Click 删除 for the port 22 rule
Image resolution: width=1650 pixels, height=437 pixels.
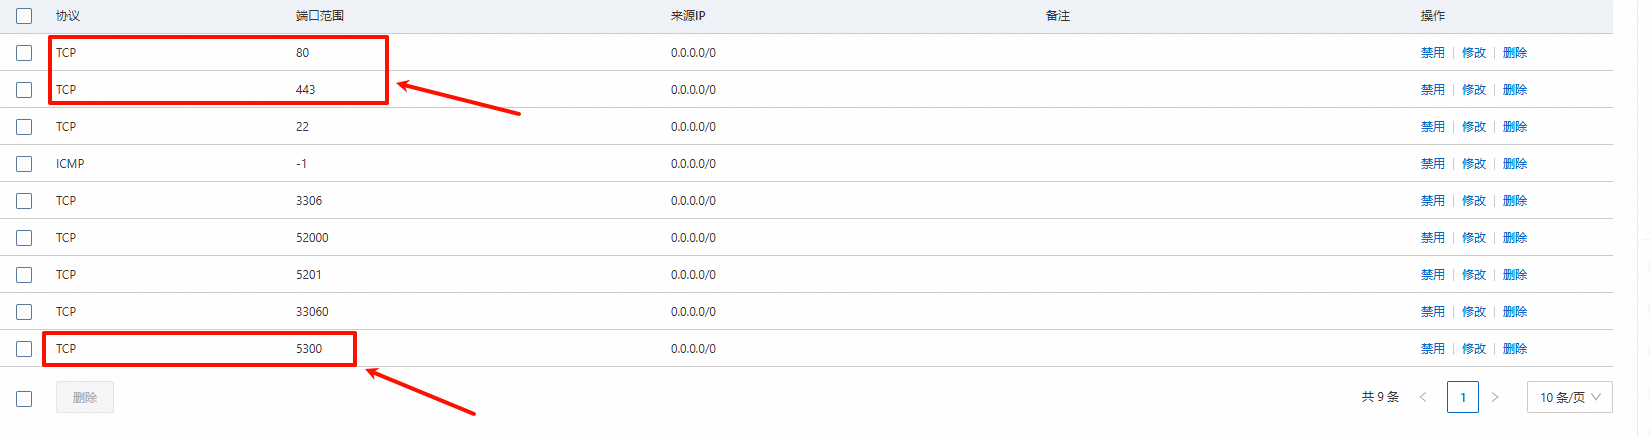coord(1514,127)
